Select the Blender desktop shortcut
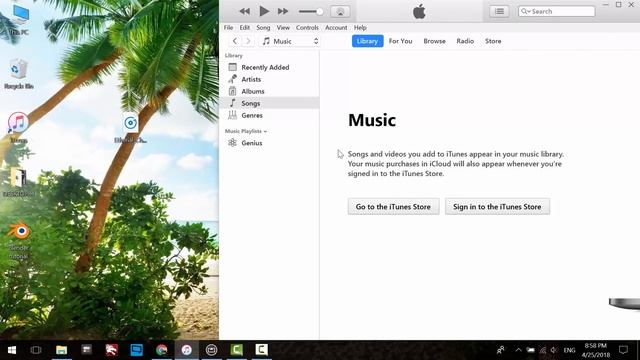 [18, 241]
